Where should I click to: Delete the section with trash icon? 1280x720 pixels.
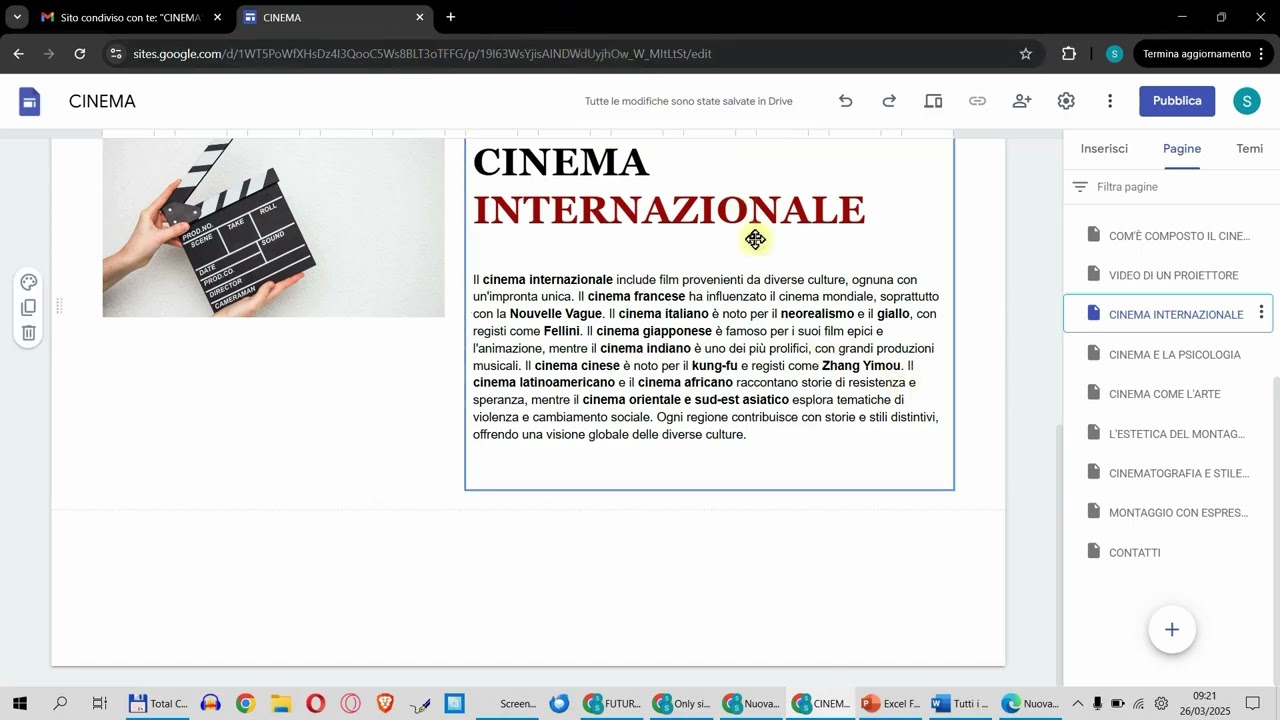point(29,333)
